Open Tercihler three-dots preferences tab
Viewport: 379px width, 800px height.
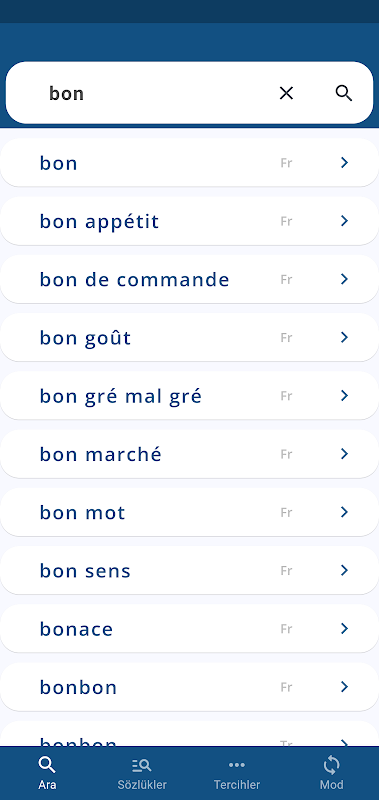coord(237,773)
